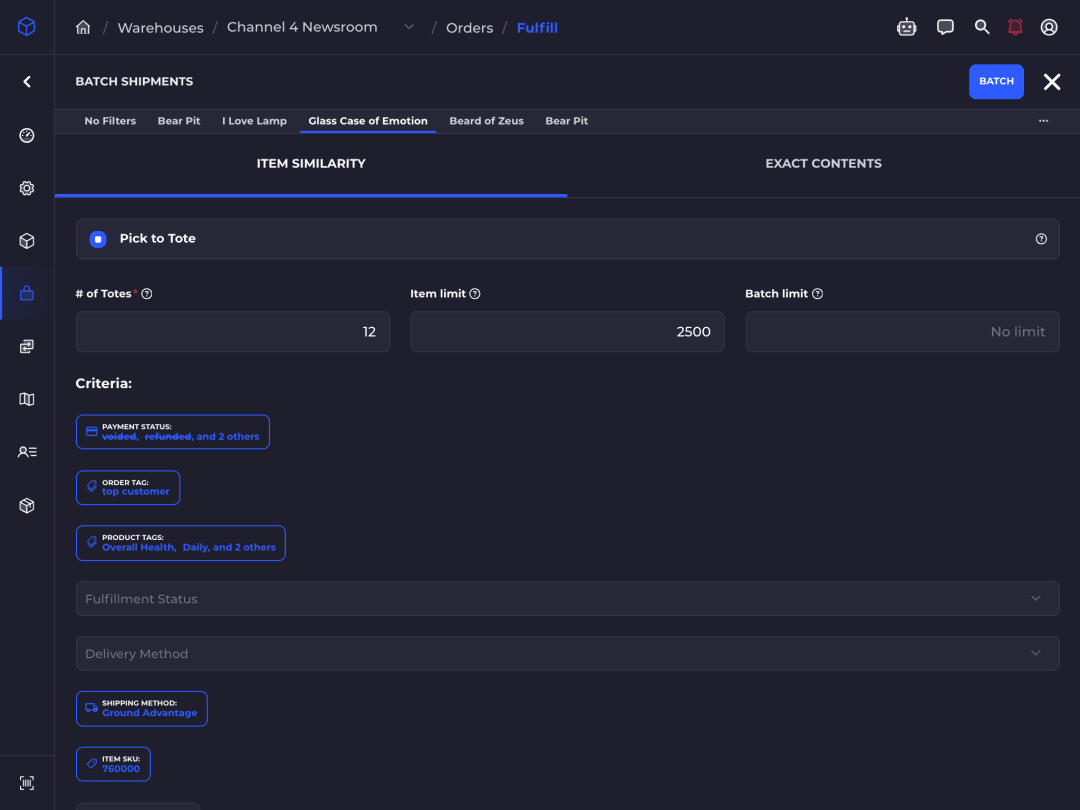The height and width of the screenshot is (810, 1080).
Task: Select the I Love Lamp filter tab
Action: [254, 121]
